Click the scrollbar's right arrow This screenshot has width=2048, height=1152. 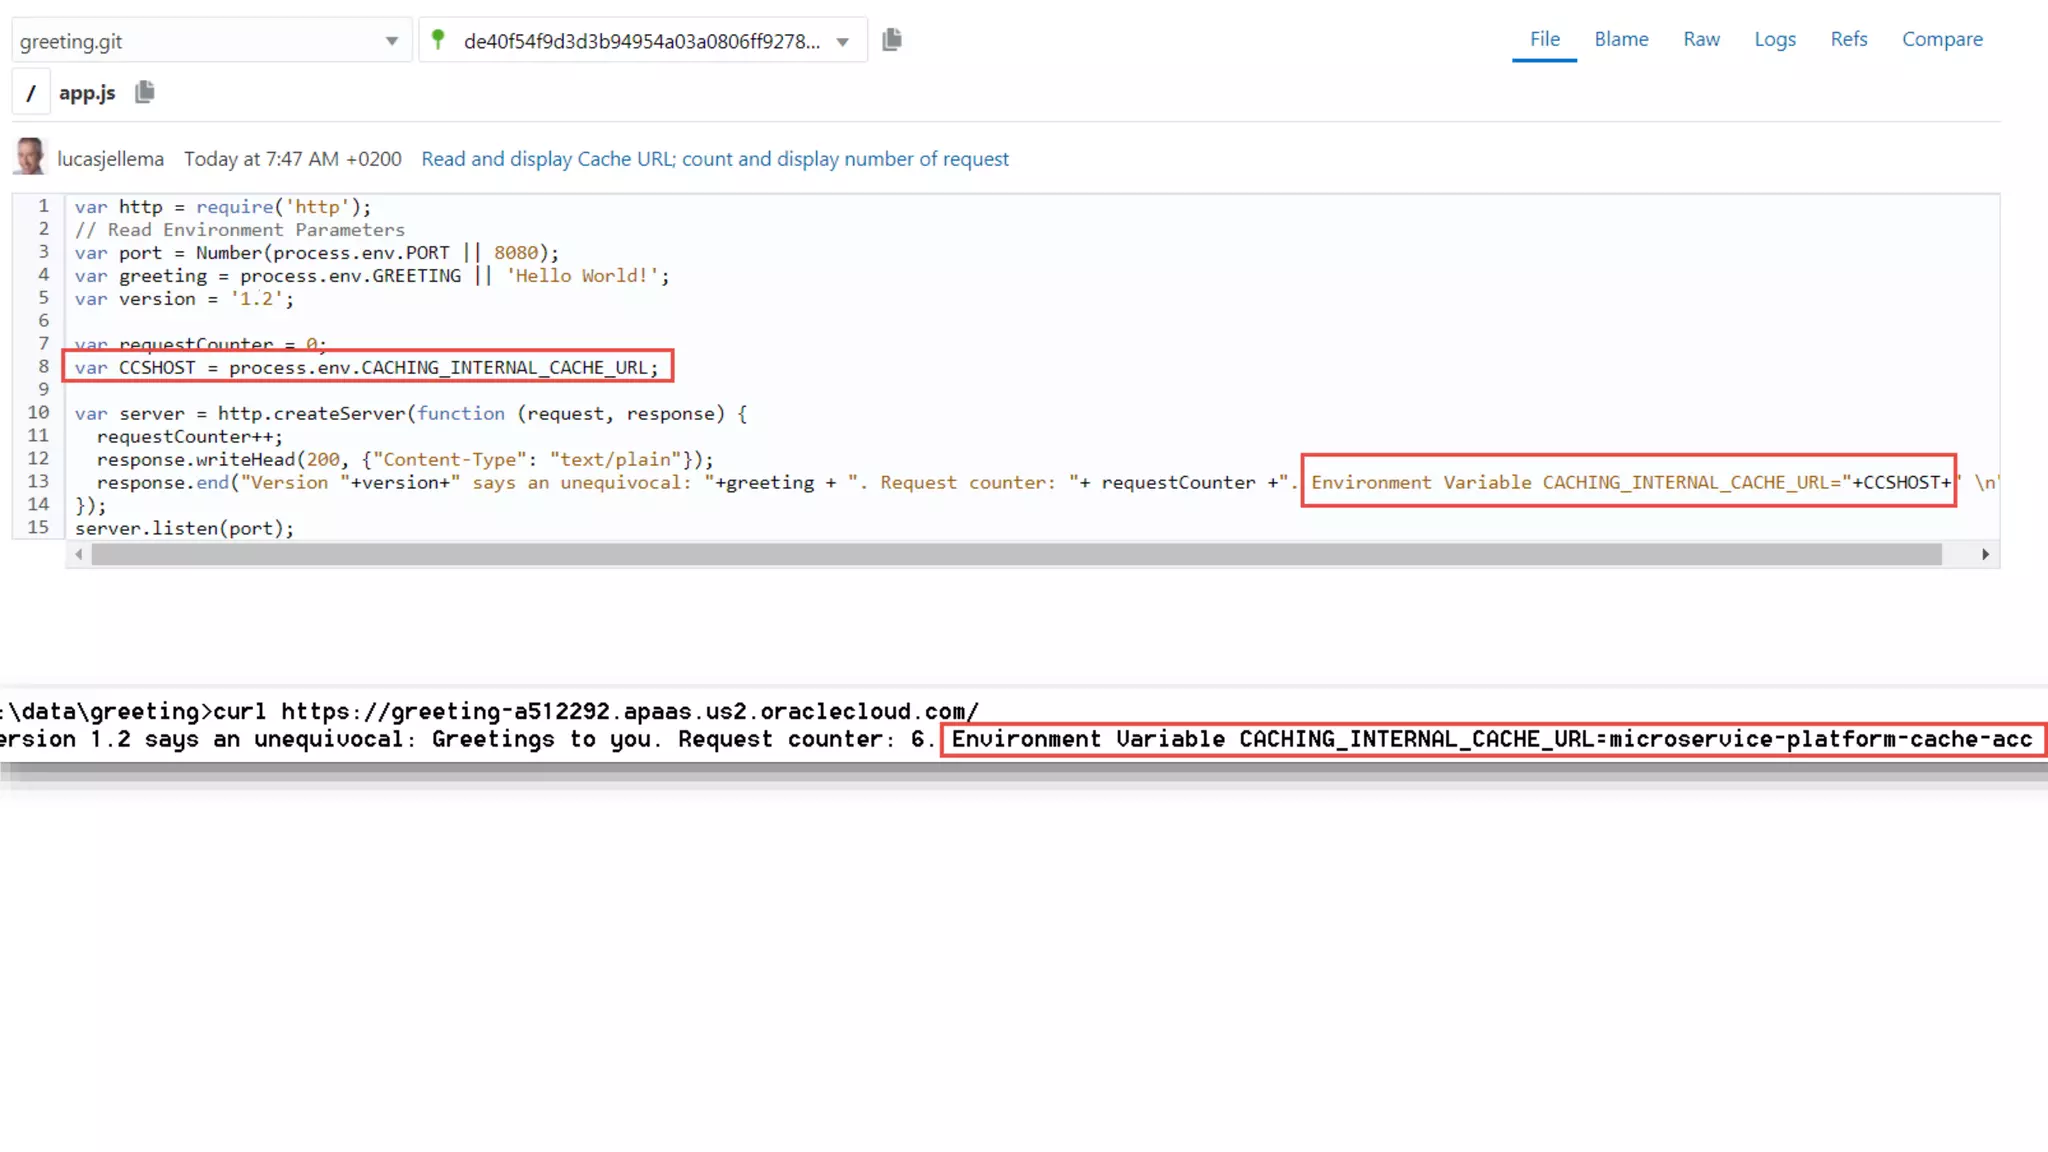pyautogui.click(x=1985, y=555)
